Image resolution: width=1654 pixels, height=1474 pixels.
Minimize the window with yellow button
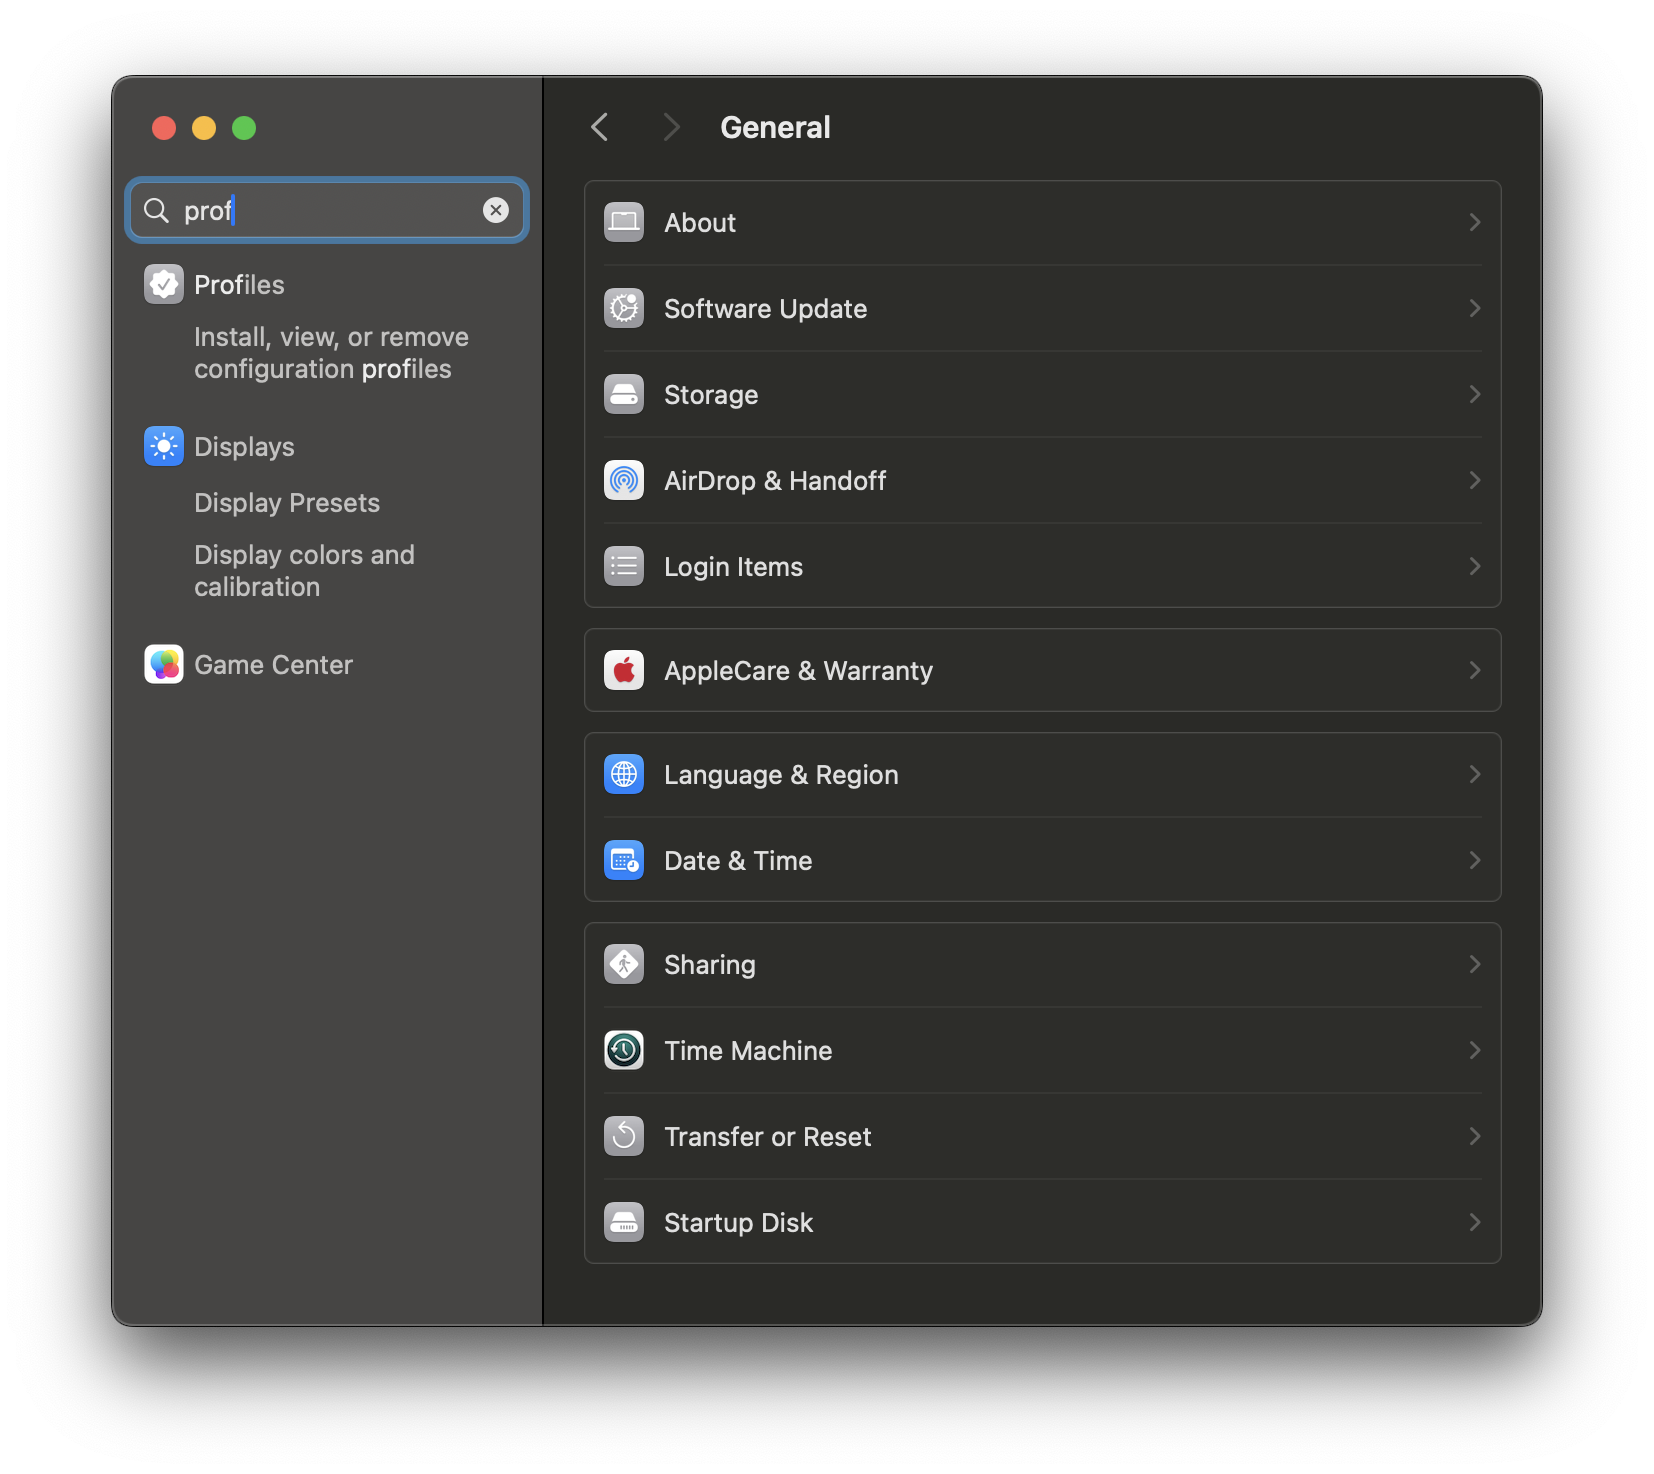(x=204, y=128)
